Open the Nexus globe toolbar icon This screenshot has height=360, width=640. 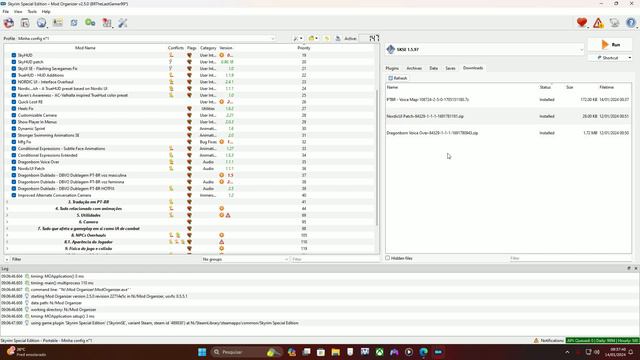coord(41,23)
